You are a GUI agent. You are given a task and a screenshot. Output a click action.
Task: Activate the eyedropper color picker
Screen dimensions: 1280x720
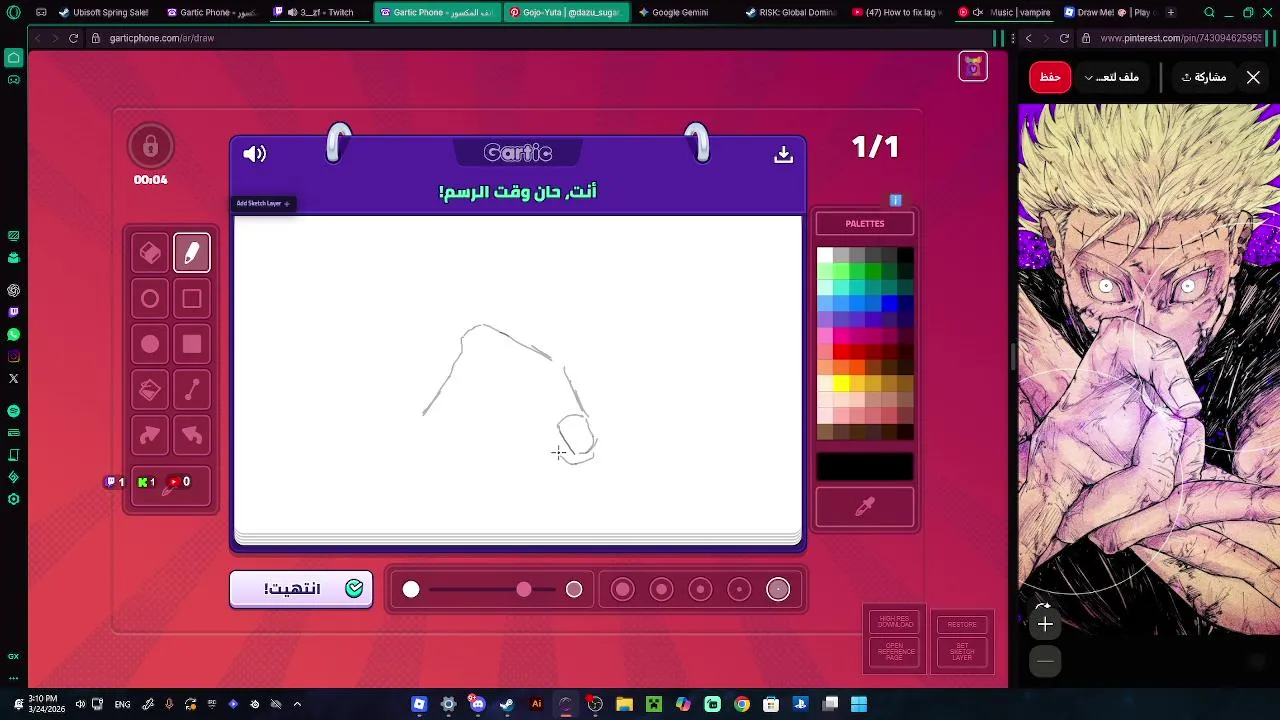pyautogui.click(x=865, y=507)
